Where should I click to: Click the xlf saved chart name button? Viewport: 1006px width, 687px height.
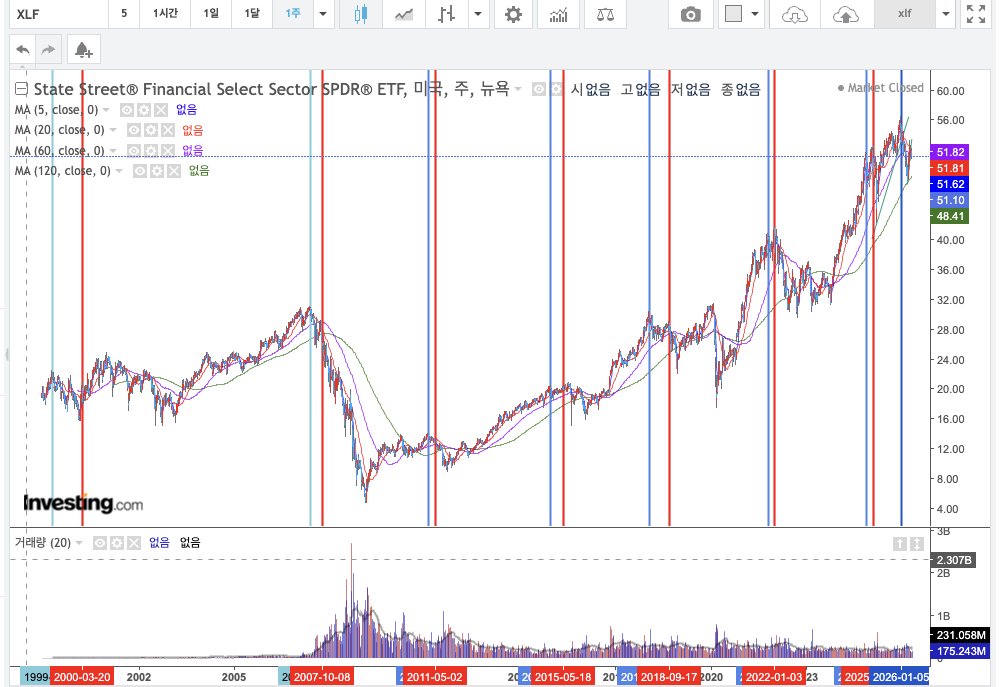coord(905,13)
